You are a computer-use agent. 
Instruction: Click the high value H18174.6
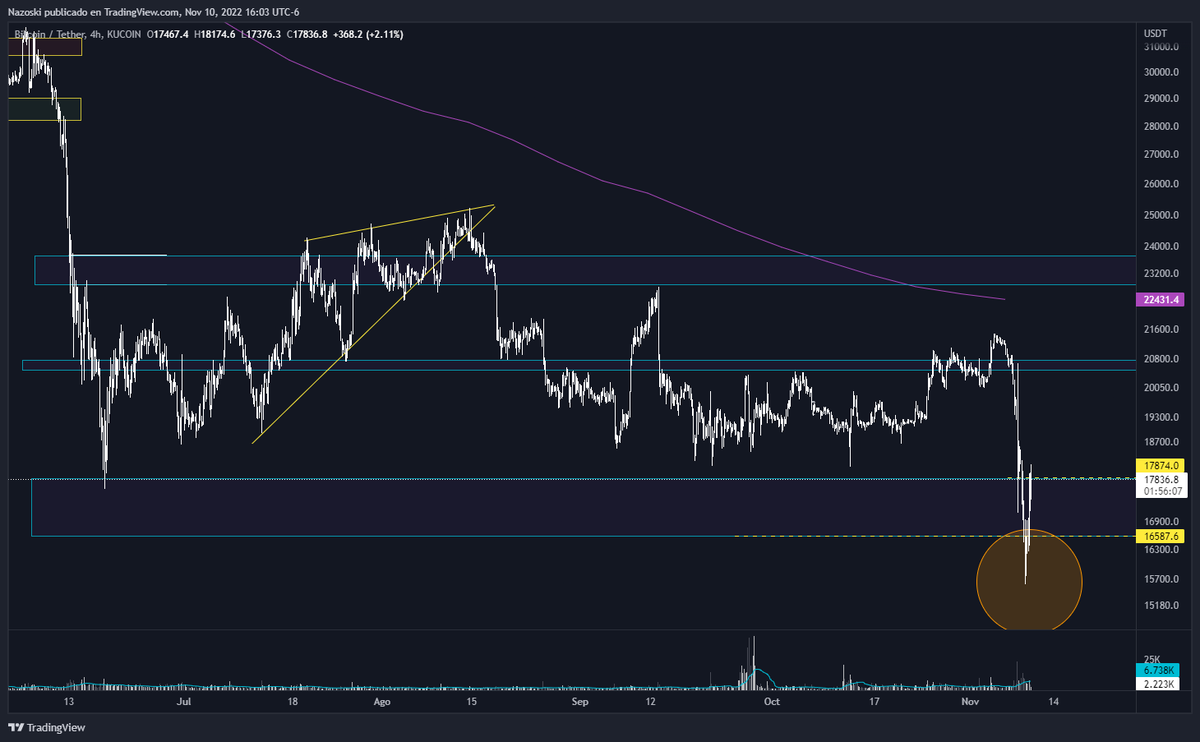(215, 35)
